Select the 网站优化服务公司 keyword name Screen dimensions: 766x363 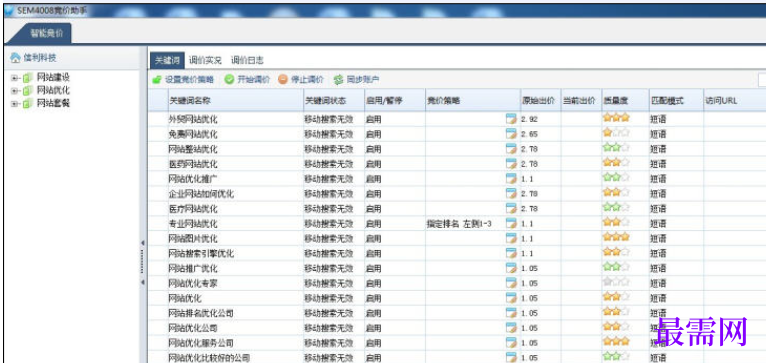pyautogui.click(x=201, y=343)
